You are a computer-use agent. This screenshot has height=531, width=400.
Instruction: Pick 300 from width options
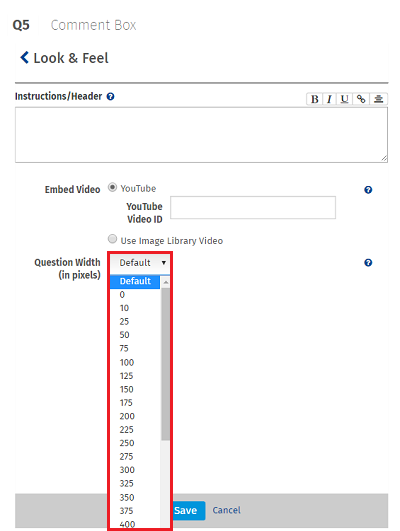pos(135,470)
